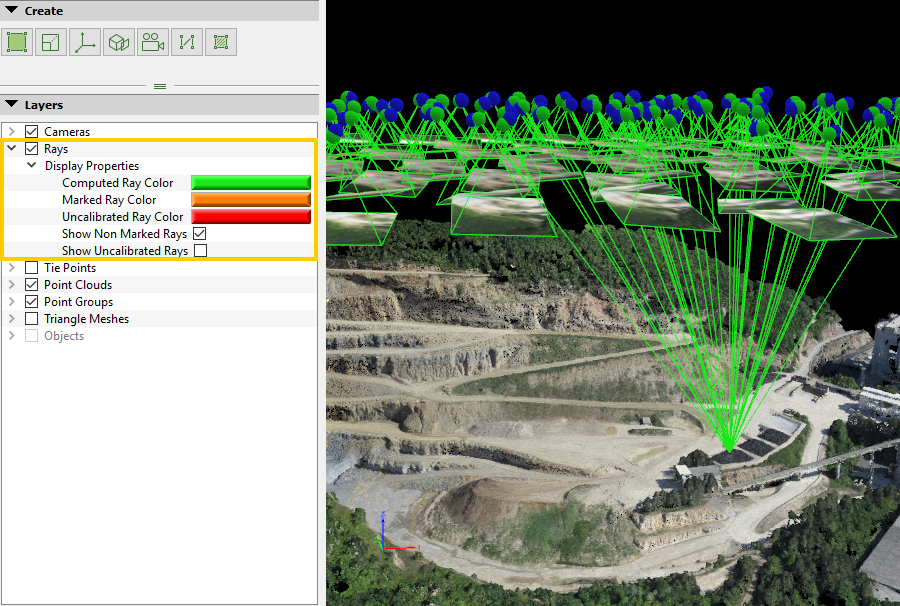900x606 pixels.
Task: Click the orientation axes create icon
Action: pyautogui.click(x=85, y=42)
